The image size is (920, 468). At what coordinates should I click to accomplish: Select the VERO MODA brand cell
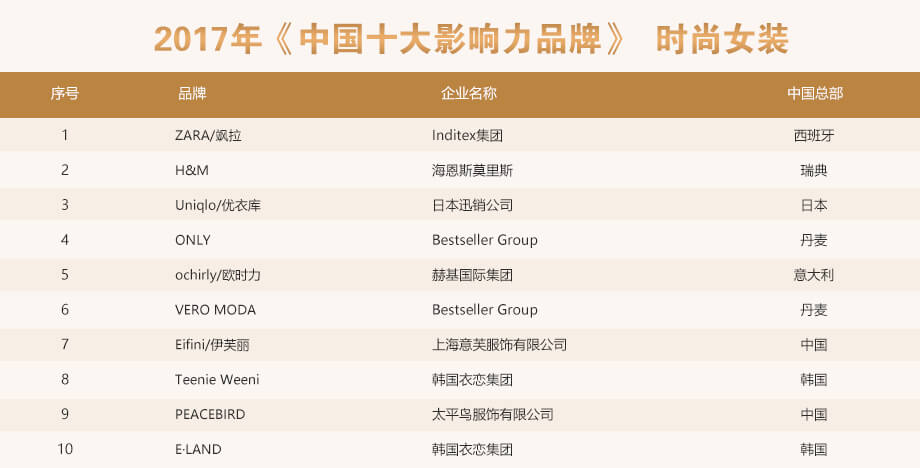(215, 310)
